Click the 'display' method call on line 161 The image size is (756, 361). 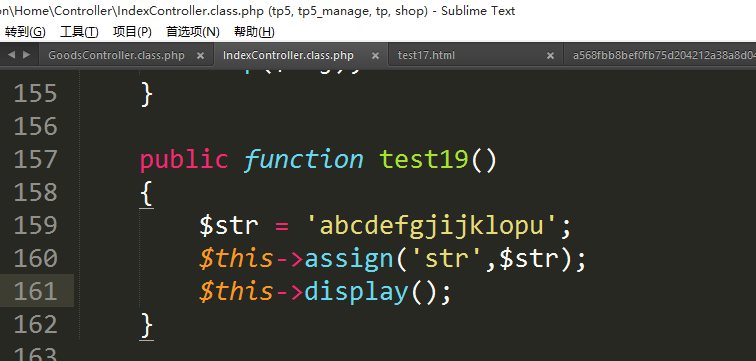click(x=356, y=292)
